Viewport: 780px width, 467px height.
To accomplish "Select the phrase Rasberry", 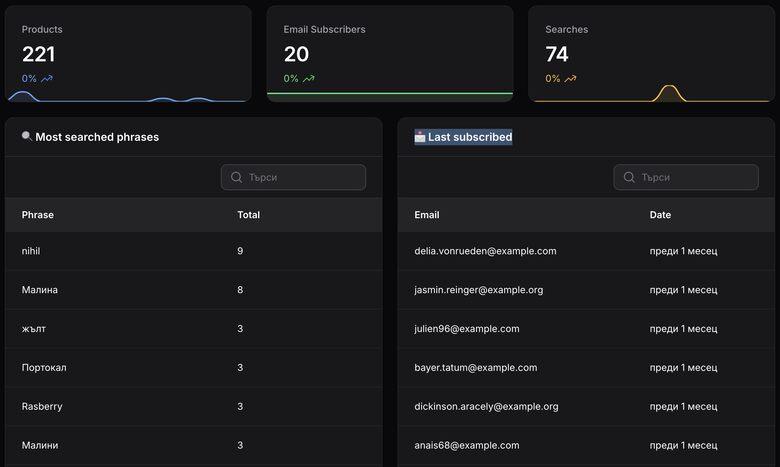I will coord(42,406).
